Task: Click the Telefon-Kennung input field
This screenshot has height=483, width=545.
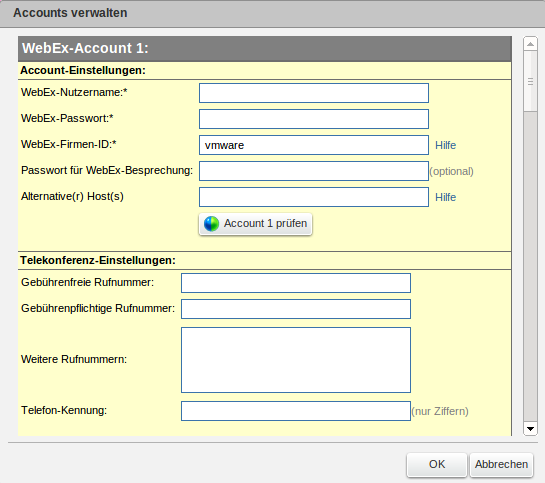Action: [x=296, y=411]
